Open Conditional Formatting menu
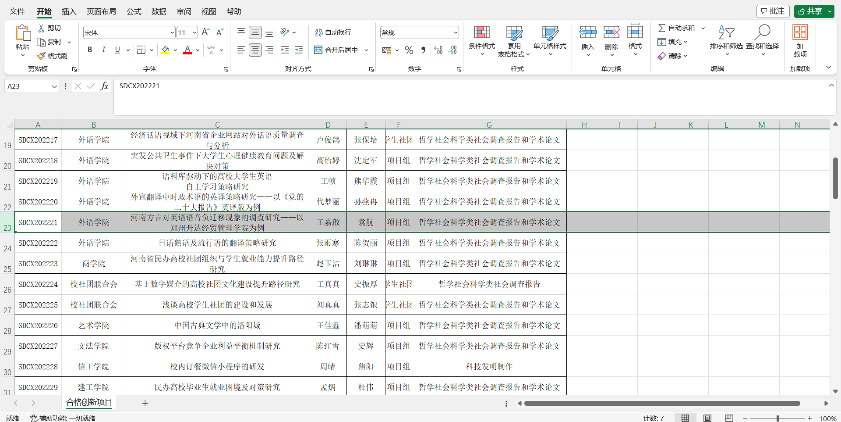The height and width of the screenshot is (422, 841). [481, 38]
